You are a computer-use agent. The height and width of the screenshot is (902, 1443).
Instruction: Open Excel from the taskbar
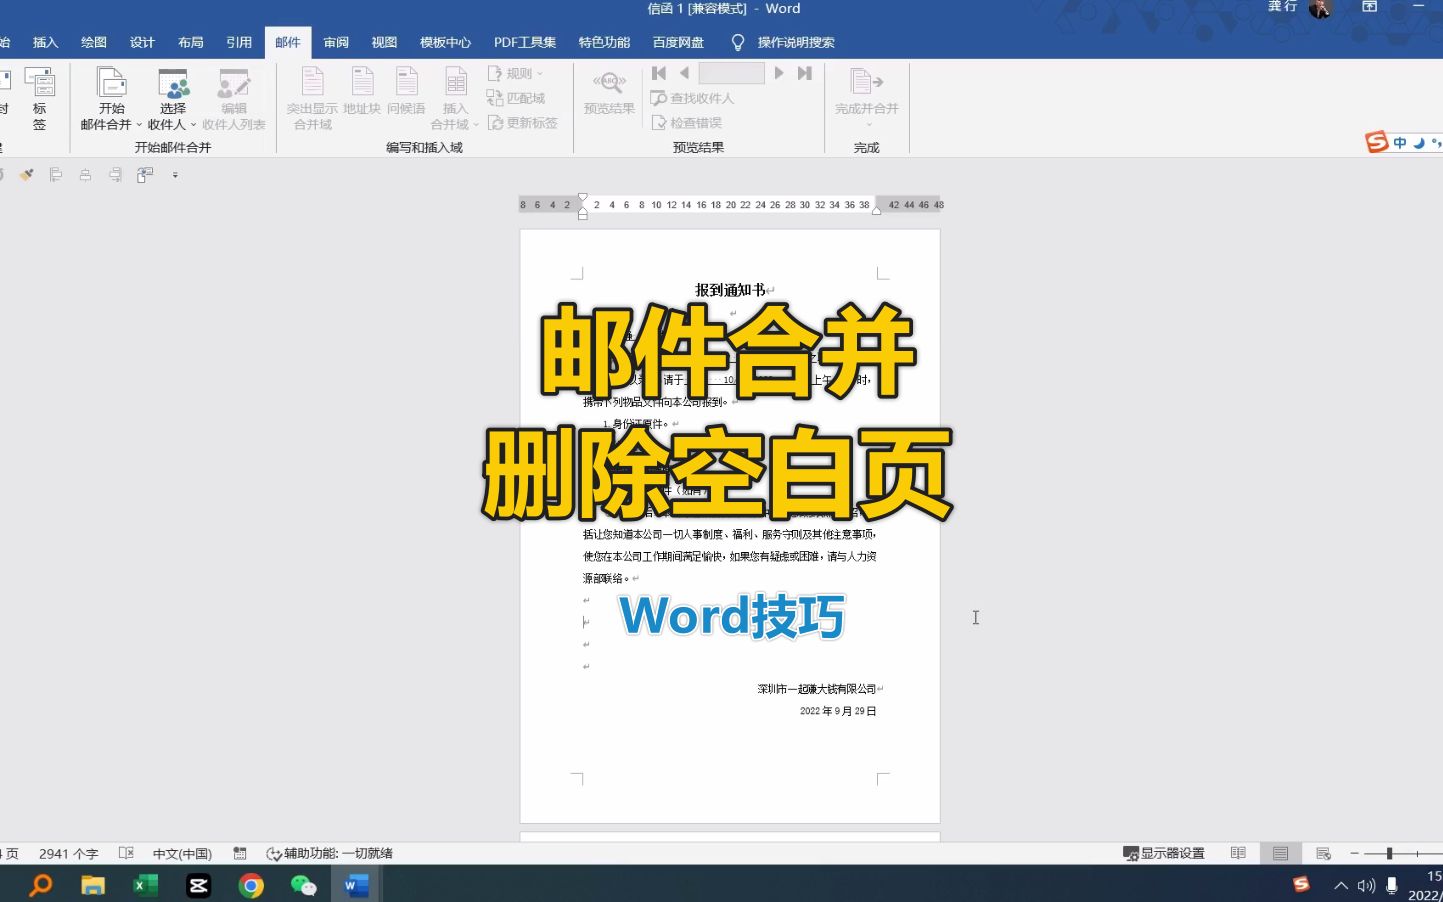146,885
